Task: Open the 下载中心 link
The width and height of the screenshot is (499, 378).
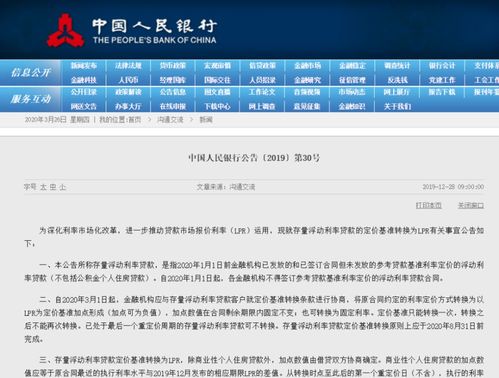Action: [217, 106]
